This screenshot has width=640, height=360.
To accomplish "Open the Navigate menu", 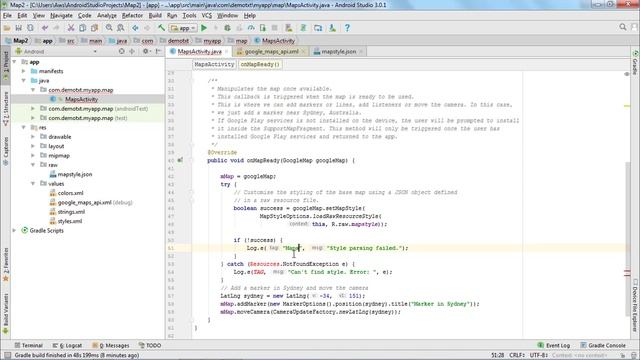I will 61,16.
